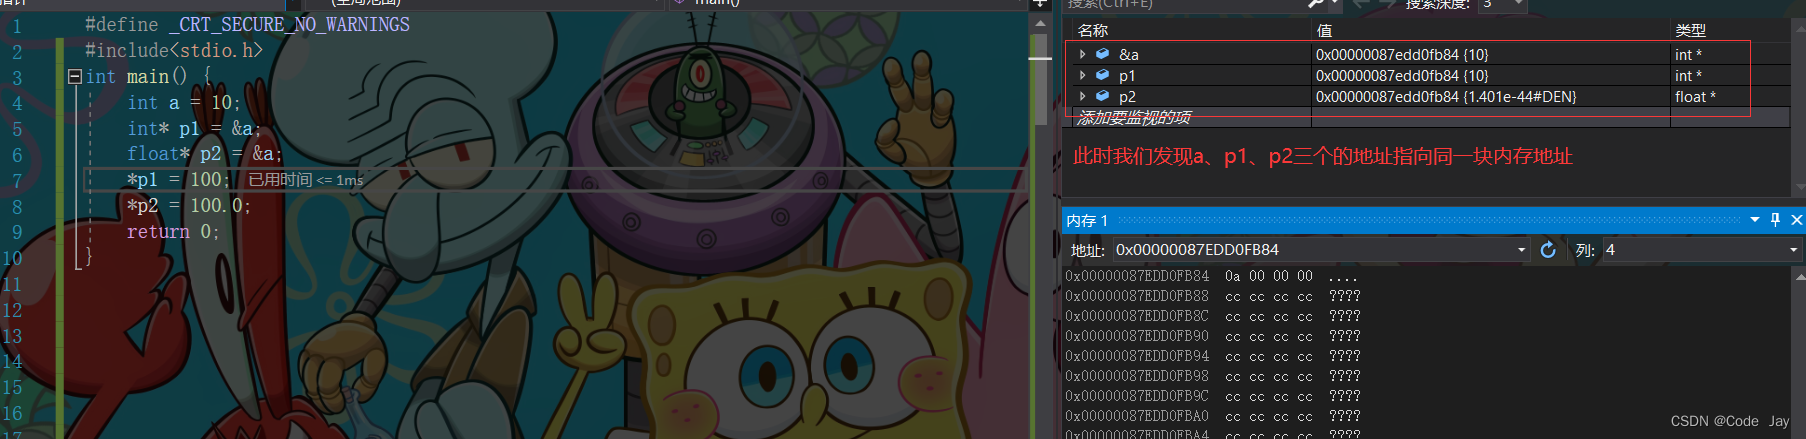Click memory row 0x00000087EDD0FB90
1806x439 pixels.
click(1212, 336)
